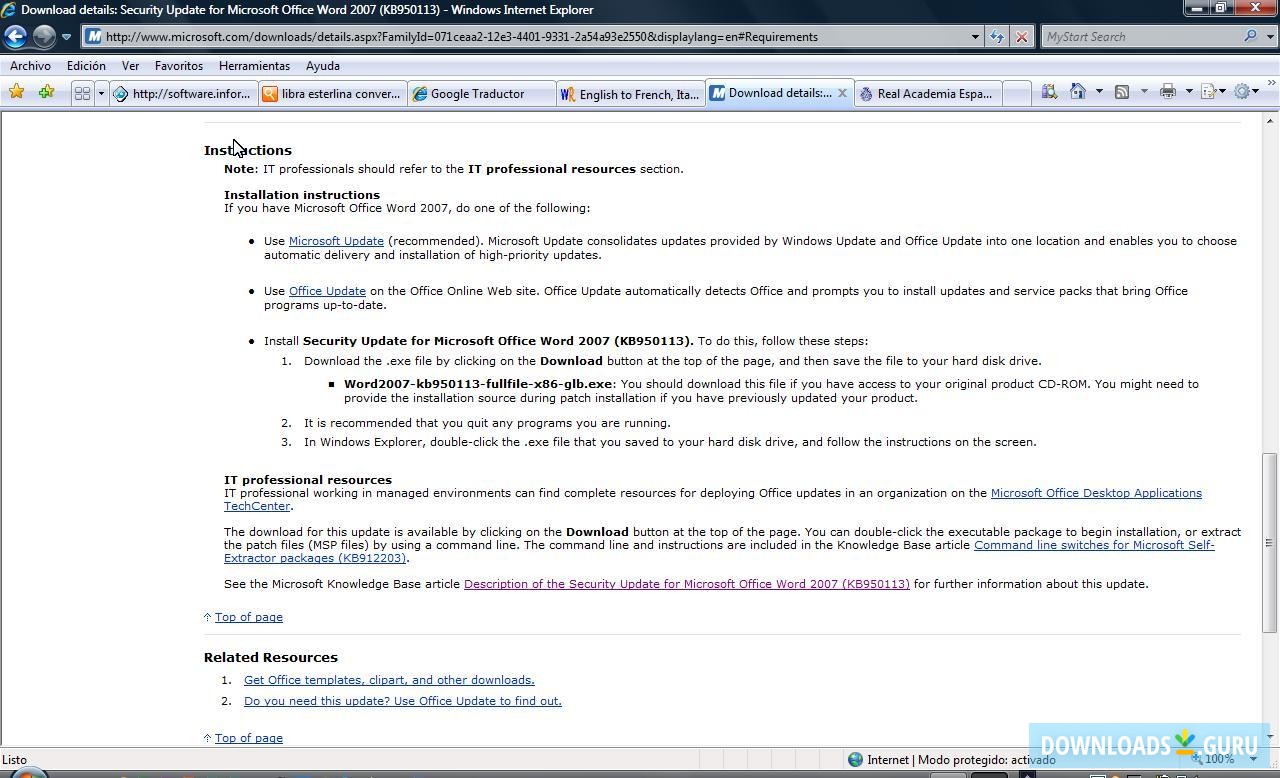
Task: Click the Listo status bar text
Action: pyautogui.click(x=15, y=760)
